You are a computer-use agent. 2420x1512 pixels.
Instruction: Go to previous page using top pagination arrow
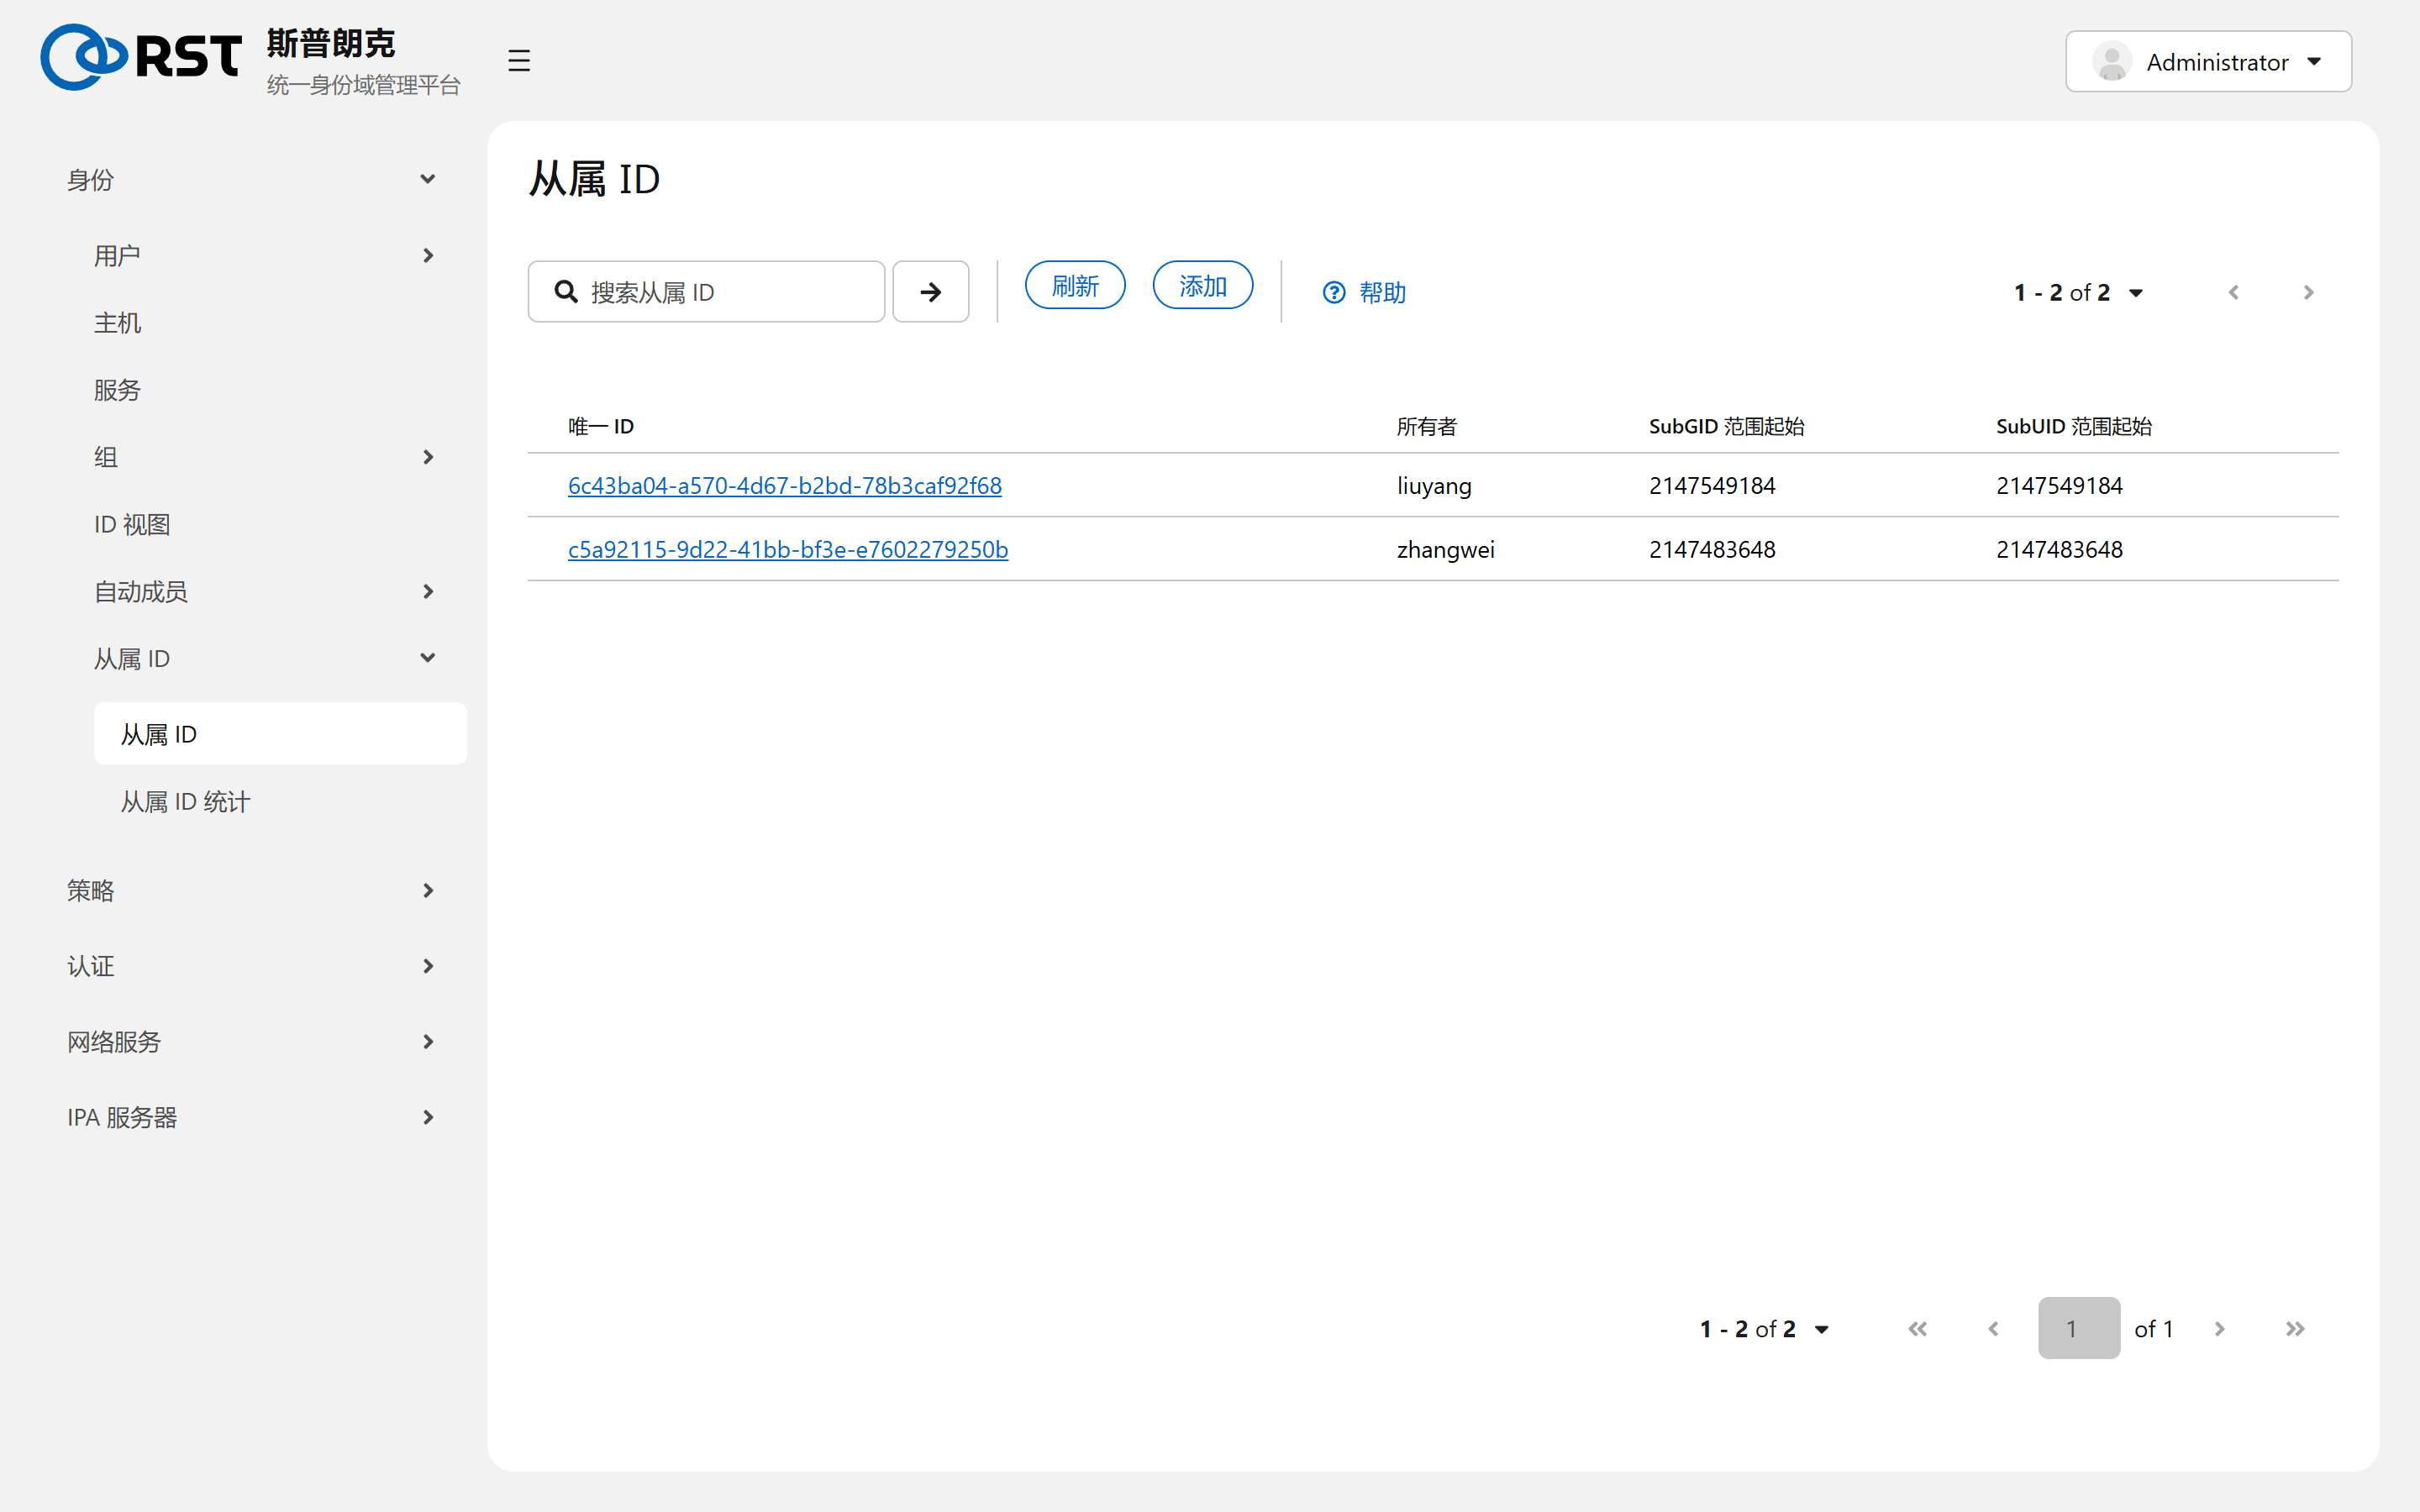coord(2233,292)
